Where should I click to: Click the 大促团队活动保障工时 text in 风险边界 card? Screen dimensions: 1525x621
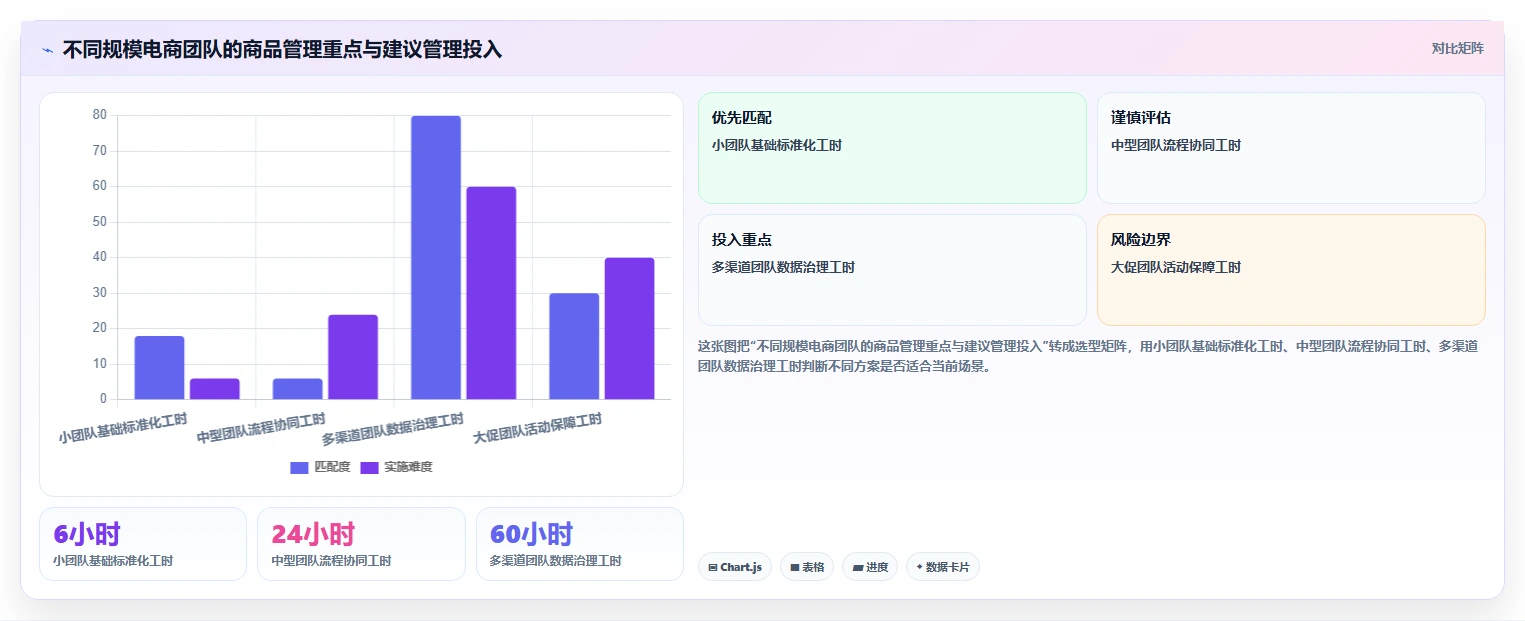1176,267
